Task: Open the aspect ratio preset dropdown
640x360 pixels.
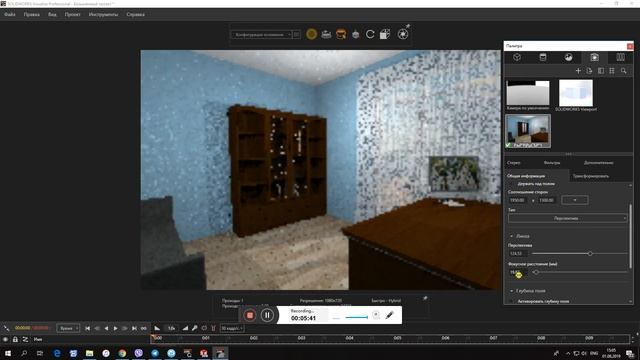Action: (x=575, y=200)
